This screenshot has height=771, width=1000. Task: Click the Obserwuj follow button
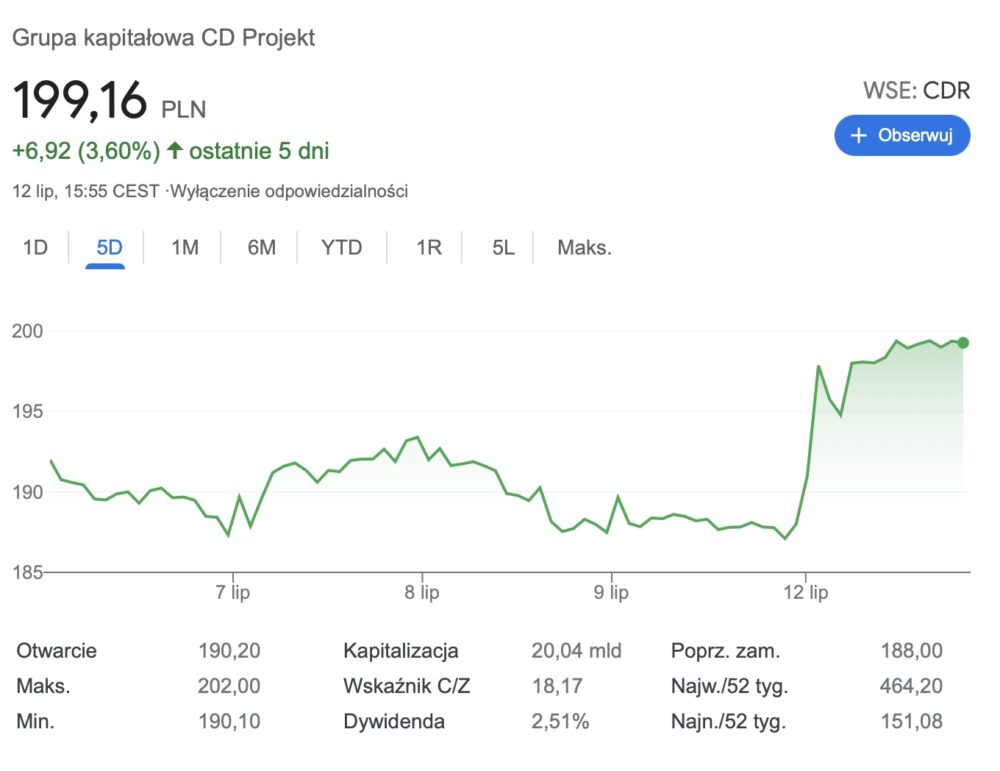(902, 135)
